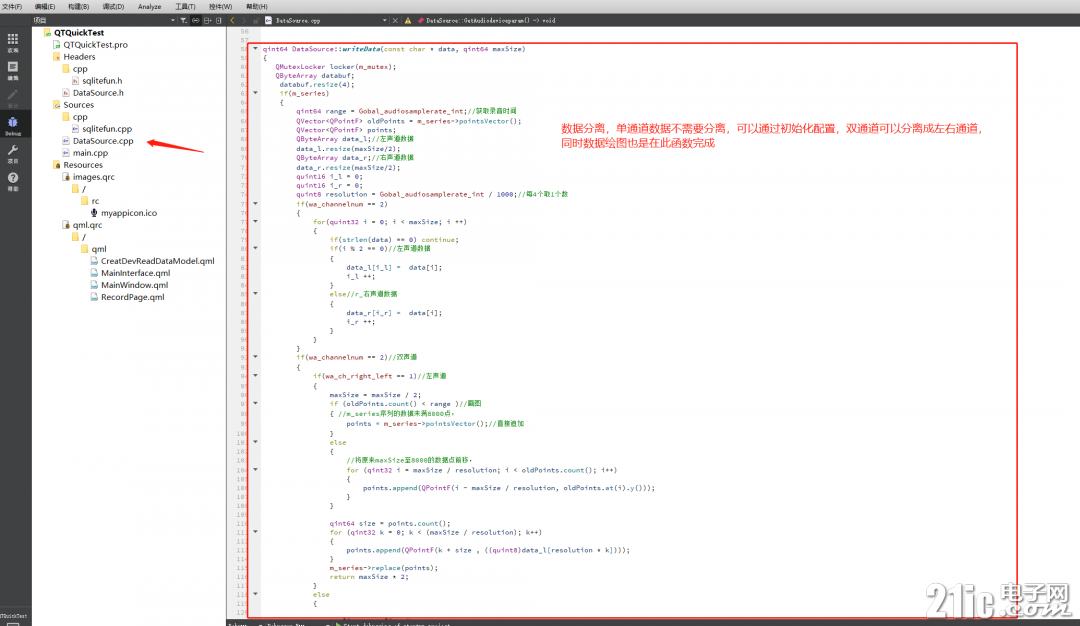The image size is (1080, 626).
Task: Select the Sources folder node
Action: (x=79, y=105)
